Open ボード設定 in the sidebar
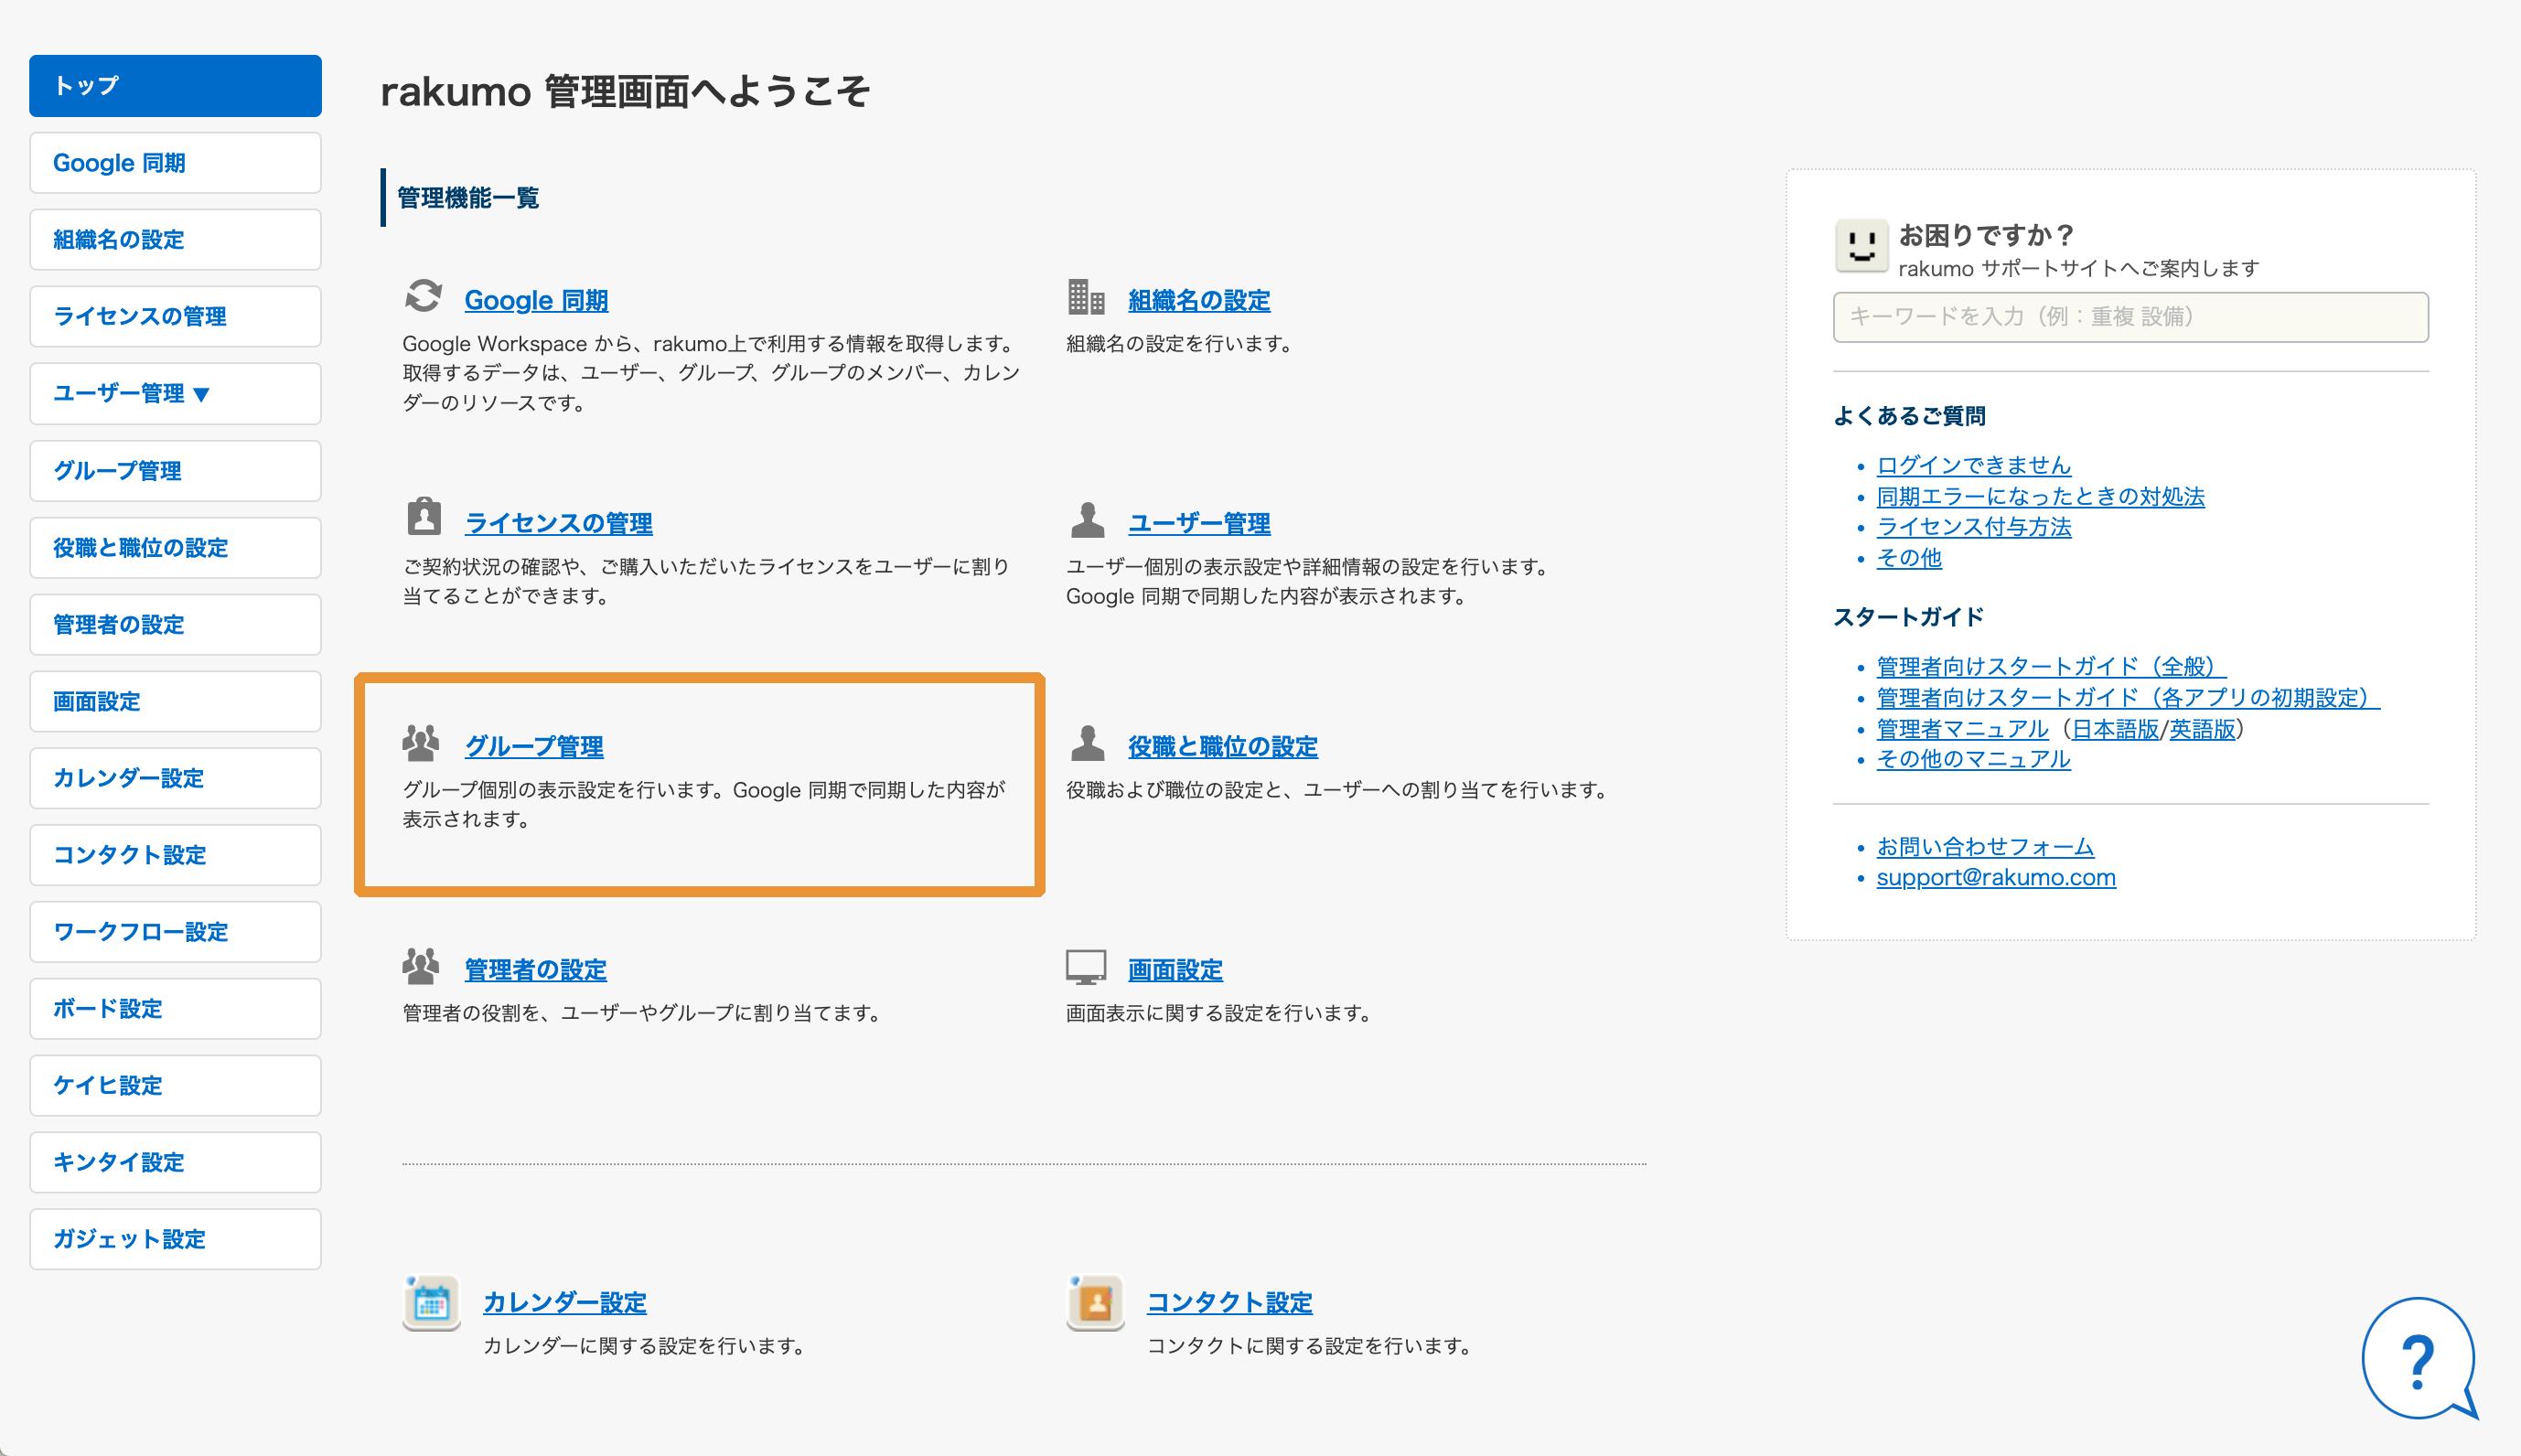Image resolution: width=2521 pixels, height=1456 pixels. 175,1009
